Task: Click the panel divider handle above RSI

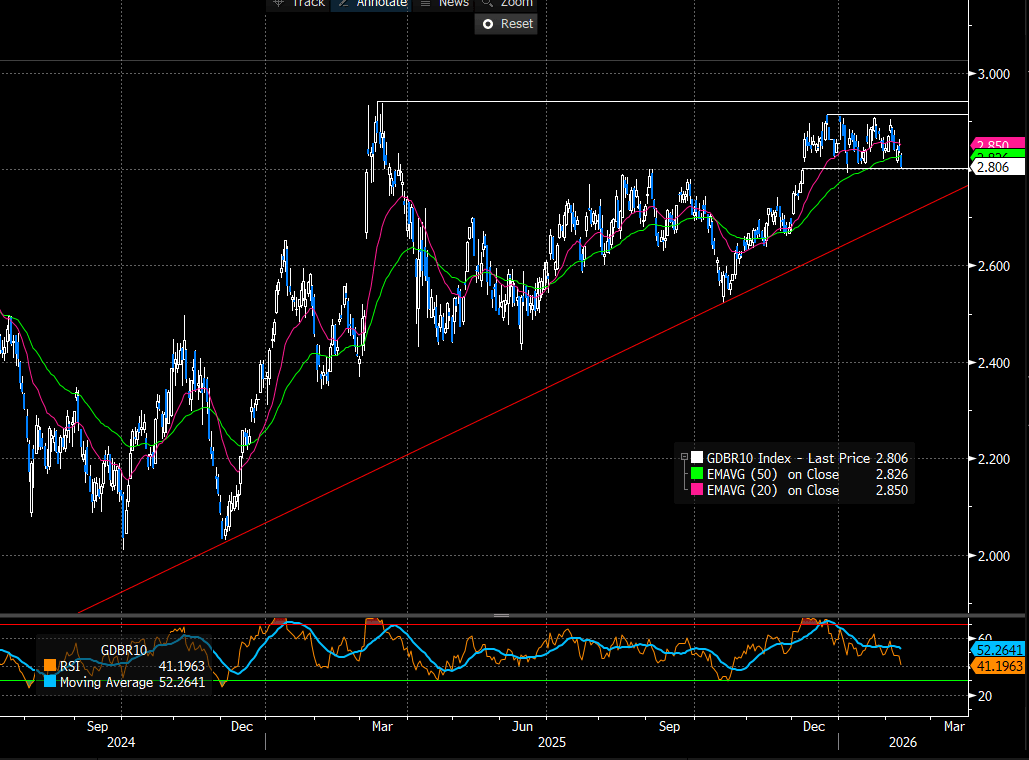Action: tap(501, 616)
